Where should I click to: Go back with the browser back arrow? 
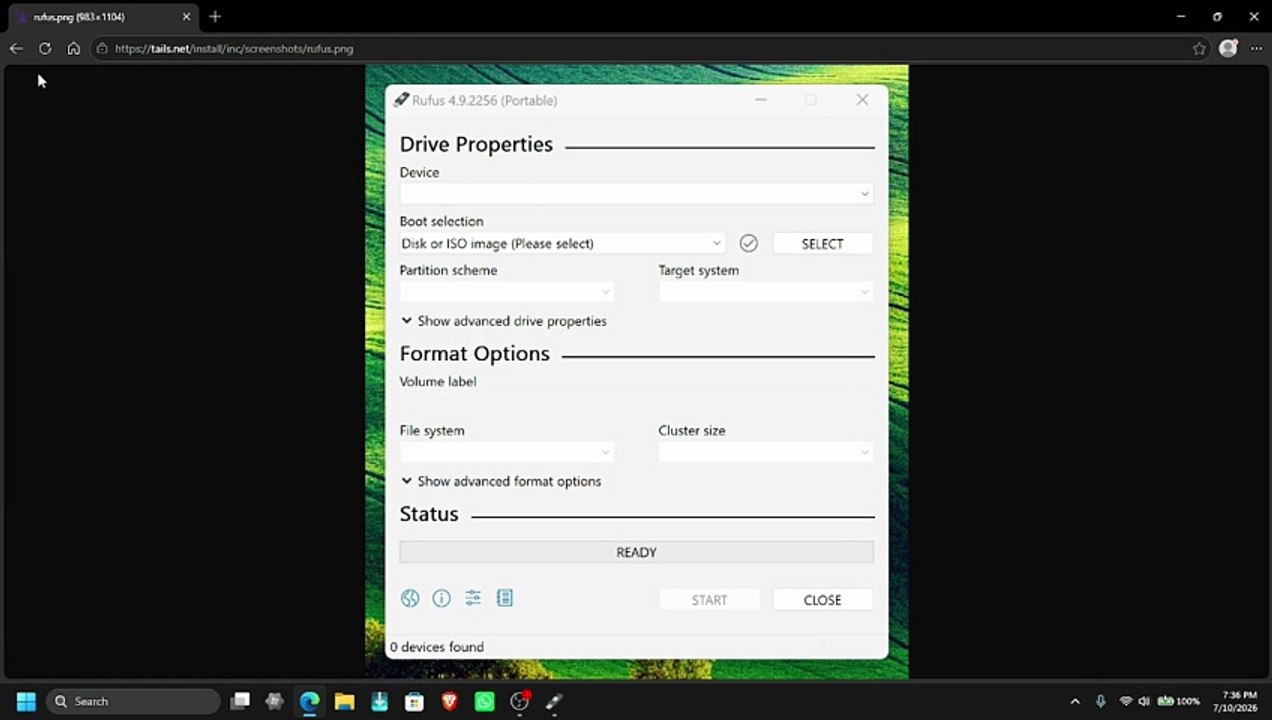16,48
